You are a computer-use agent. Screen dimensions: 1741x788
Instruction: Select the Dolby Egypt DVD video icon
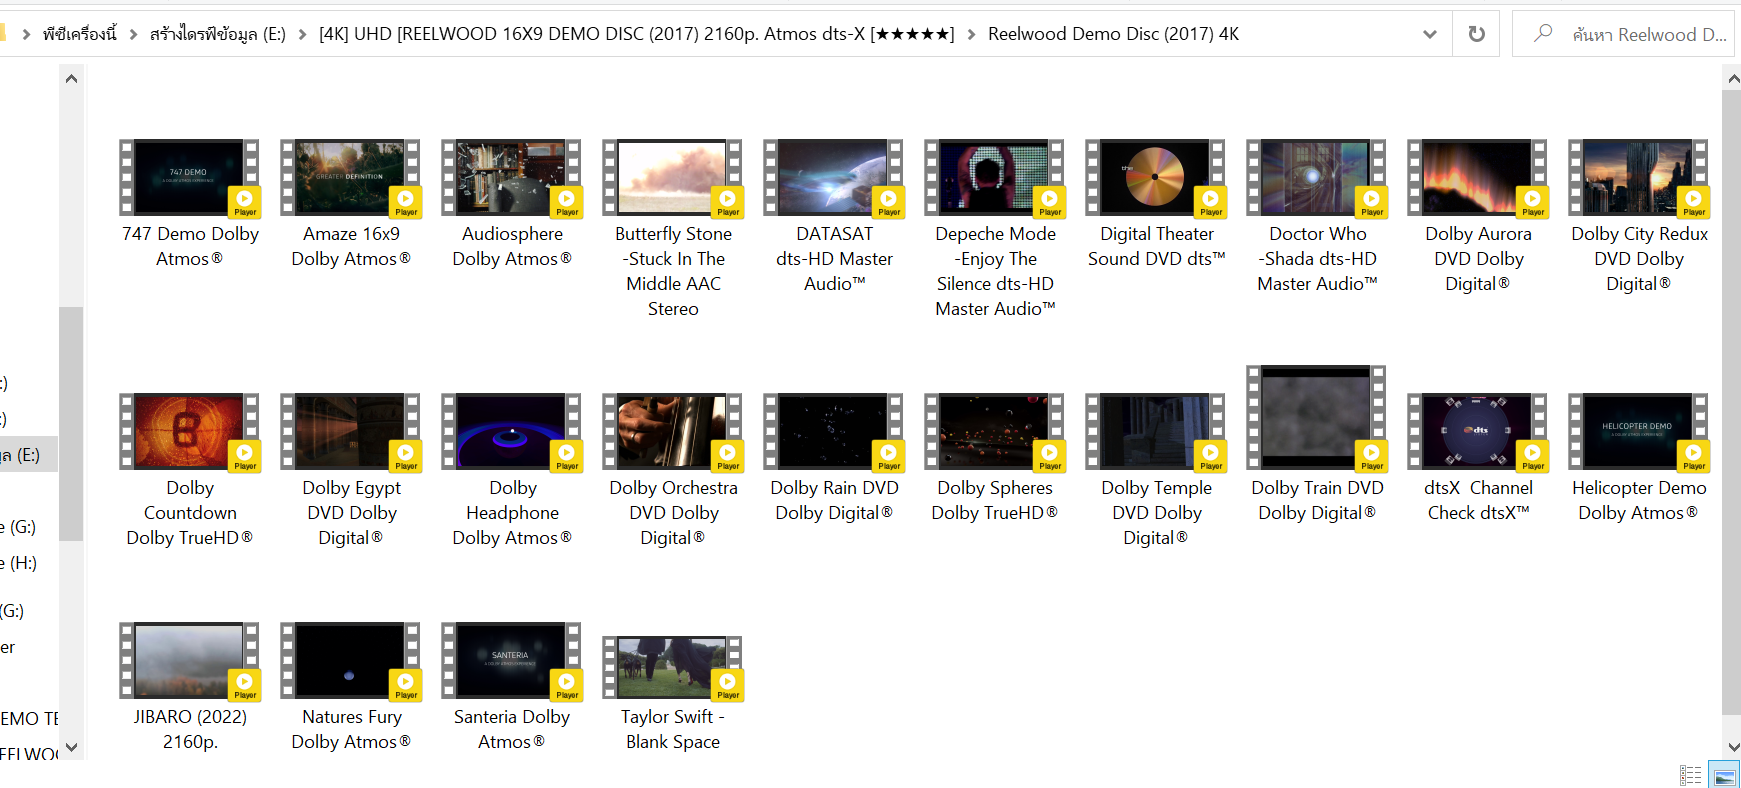351,432
